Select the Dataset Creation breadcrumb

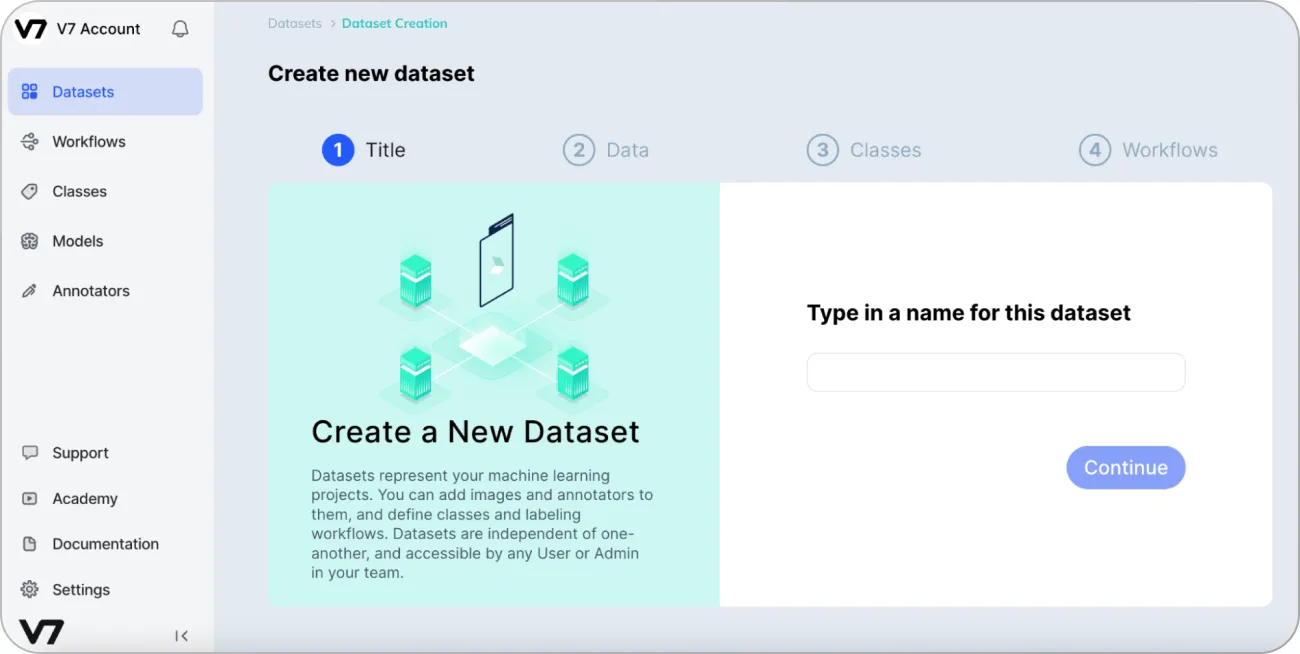[x=395, y=23]
